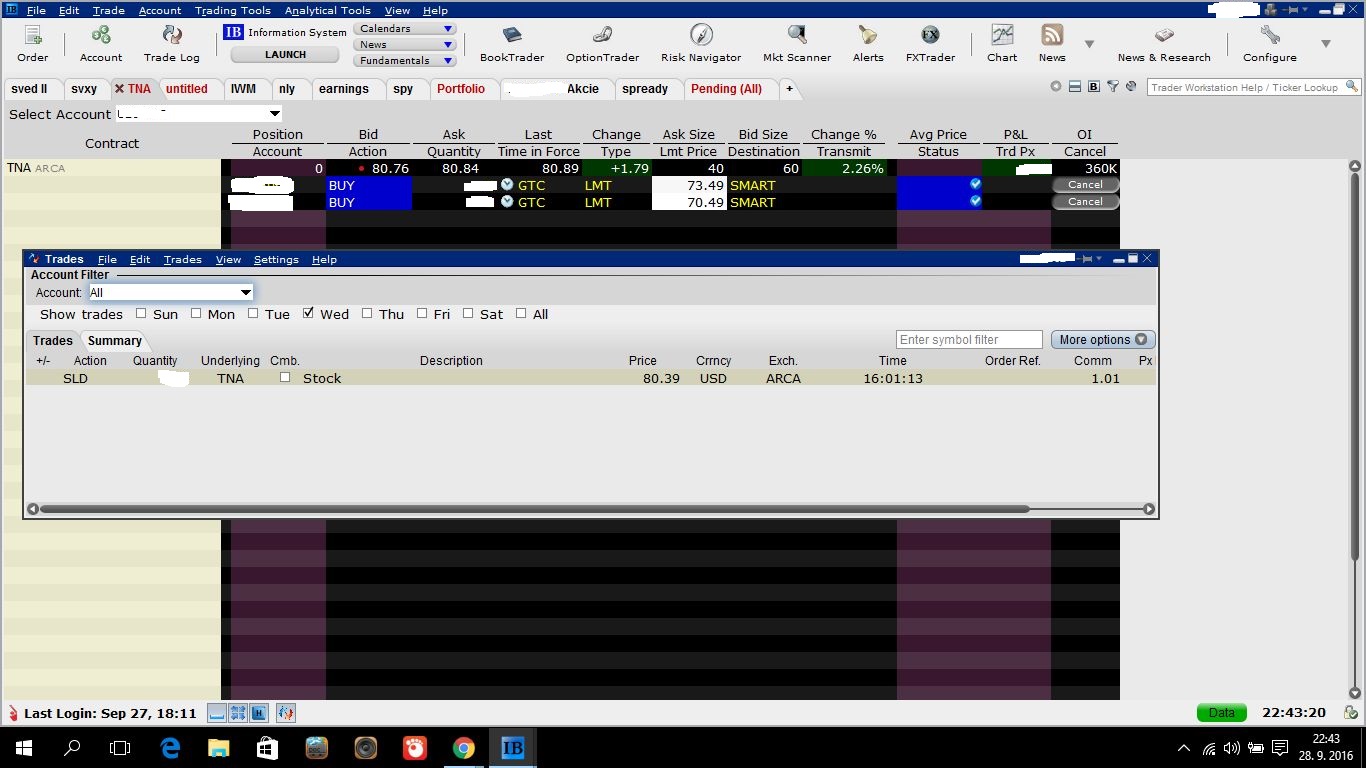Tick the All days show-trades checkbox
The width and height of the screenshot is (1366, 768).
[521, 314]
